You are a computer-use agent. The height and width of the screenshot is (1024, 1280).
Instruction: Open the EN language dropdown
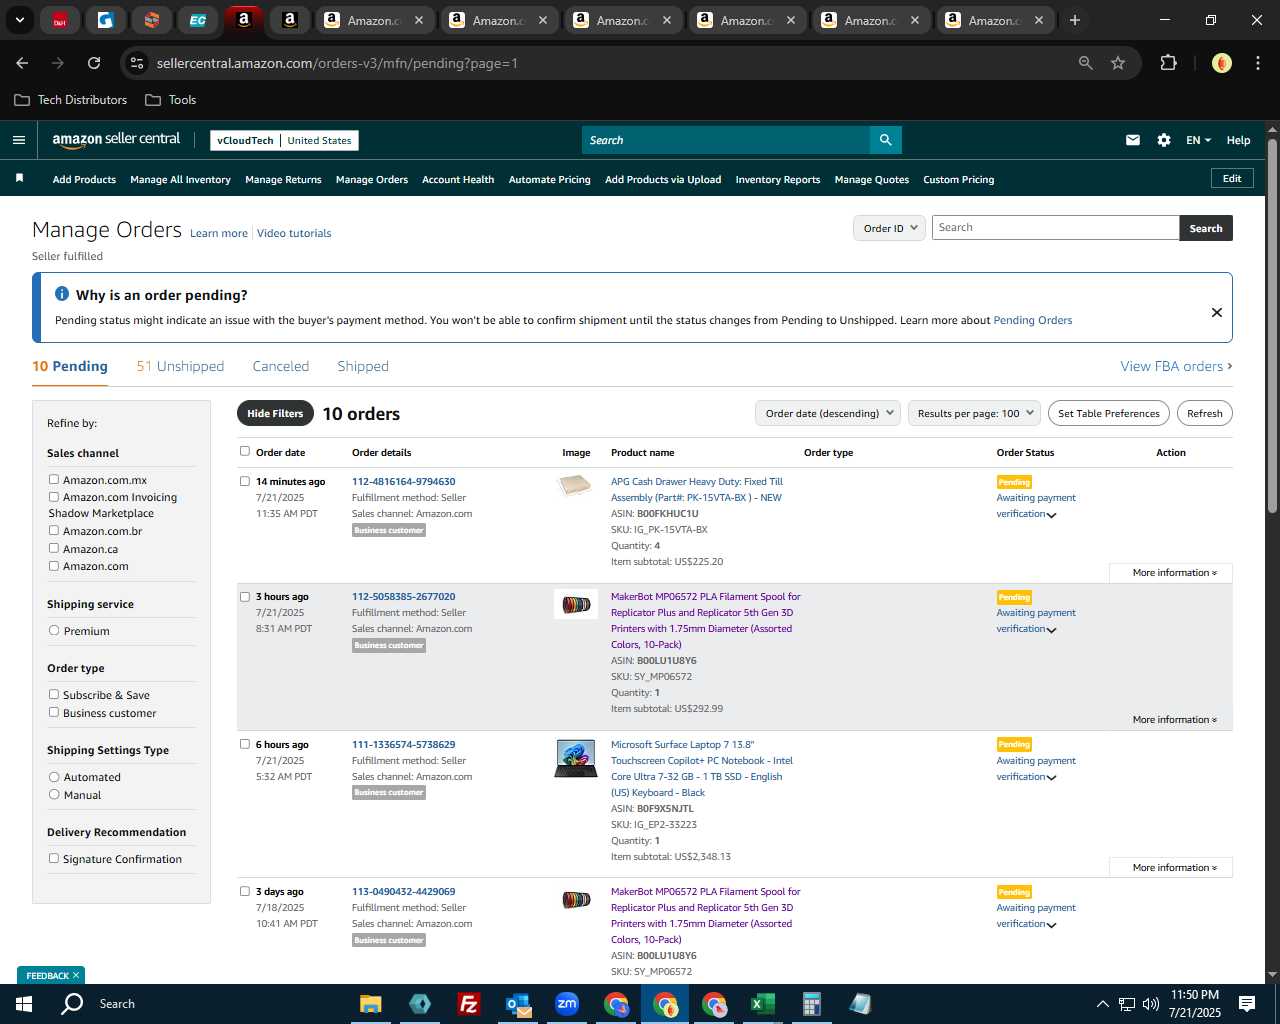(1198, 140)
